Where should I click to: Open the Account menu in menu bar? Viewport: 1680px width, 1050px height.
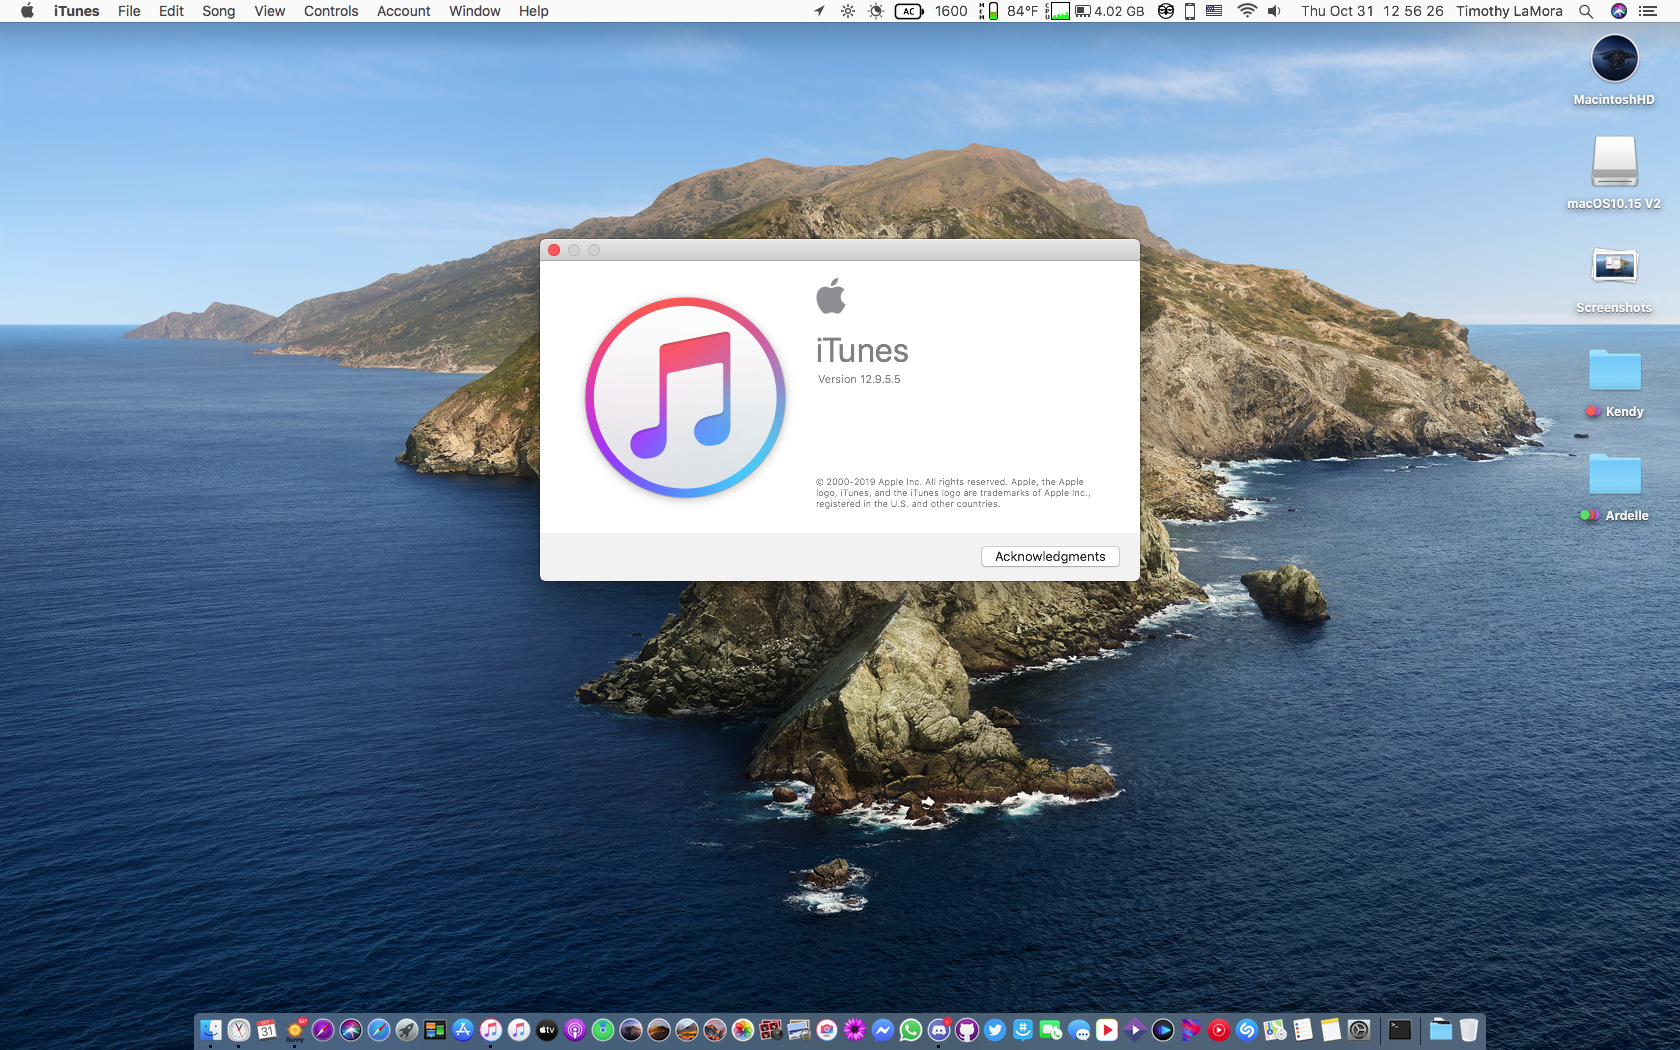click(403, 11)
